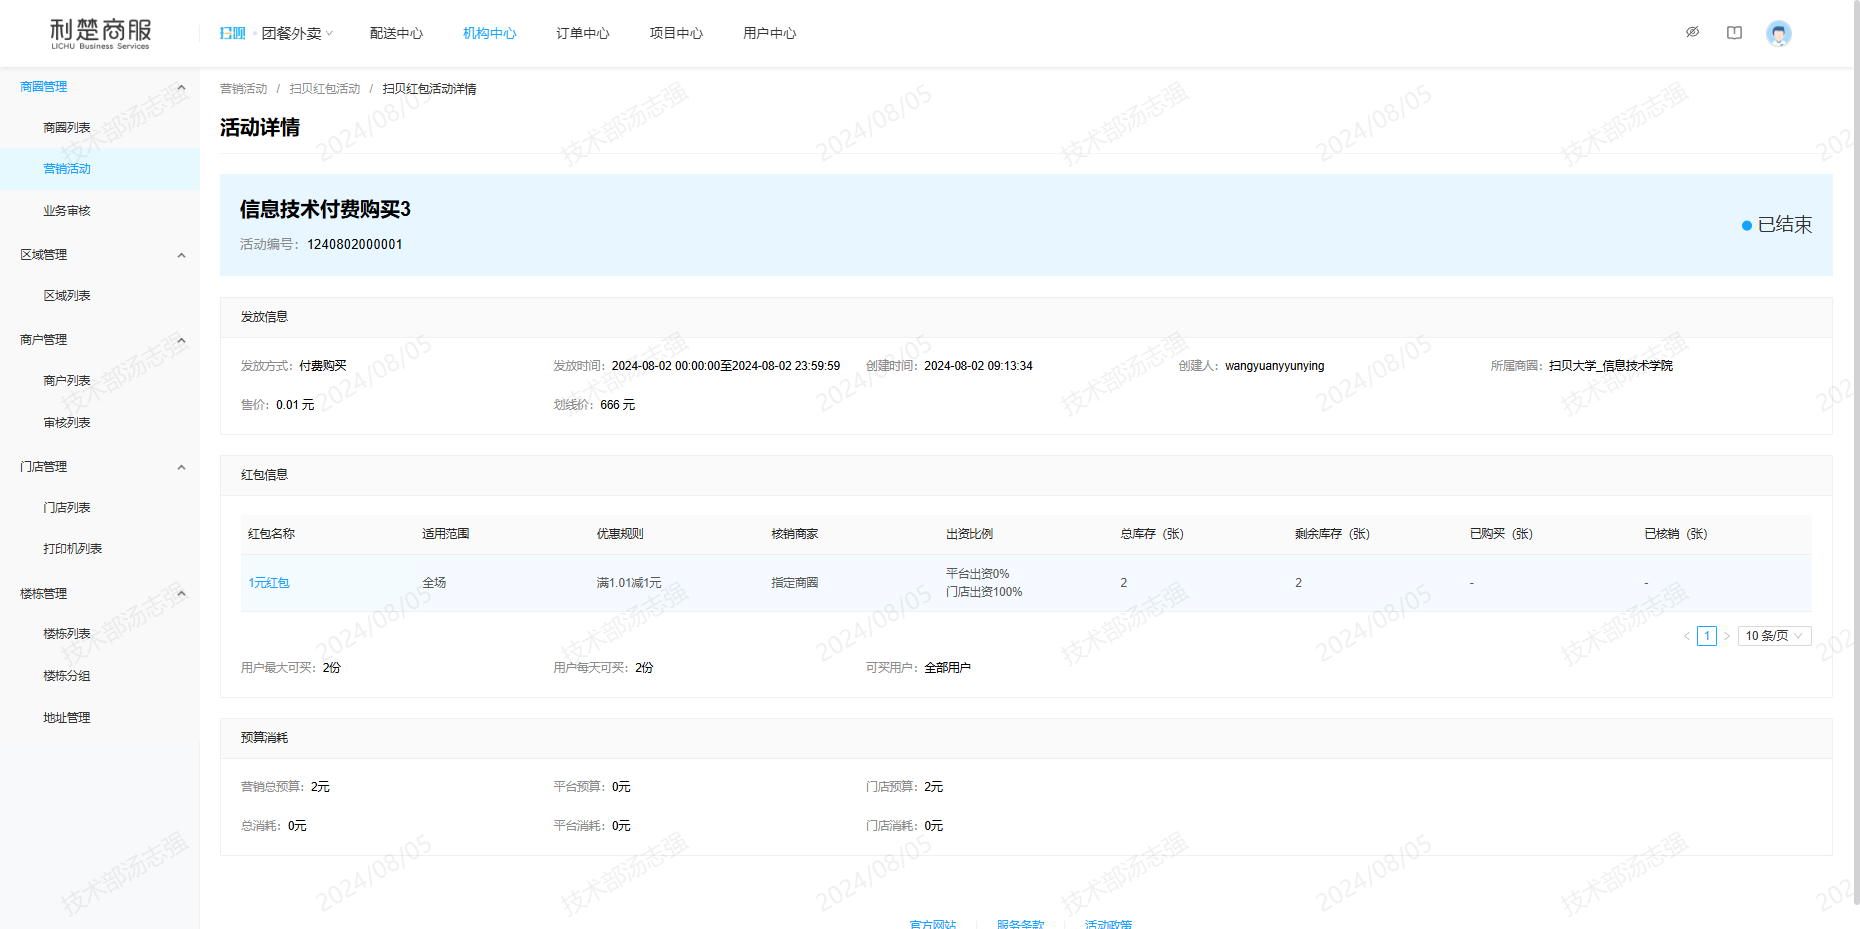Click the 扫呗大学_信息技术学院 value
This screenshot has height=929, width=1860.
click(1610, 366)
